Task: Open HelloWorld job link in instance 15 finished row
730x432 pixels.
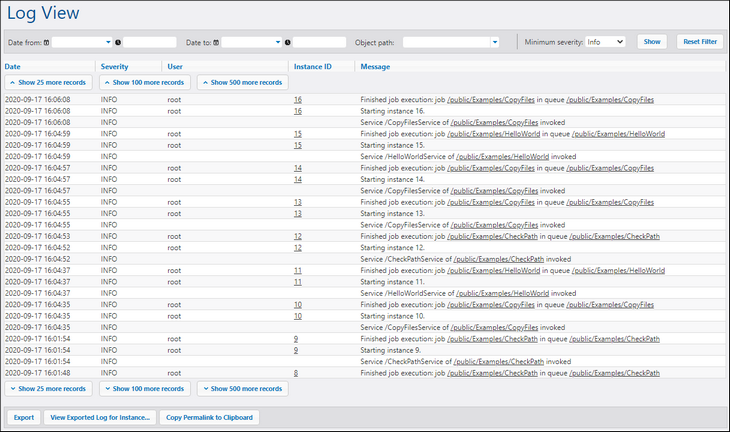Action: (493, 134)
